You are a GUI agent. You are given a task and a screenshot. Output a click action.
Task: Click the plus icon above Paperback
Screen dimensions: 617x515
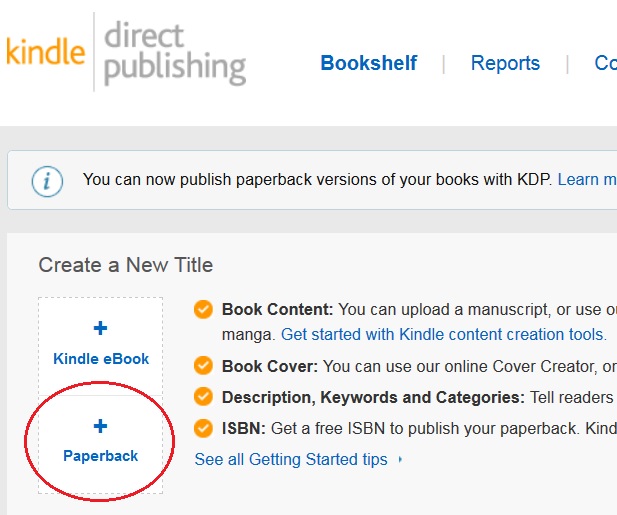(100, 427)
